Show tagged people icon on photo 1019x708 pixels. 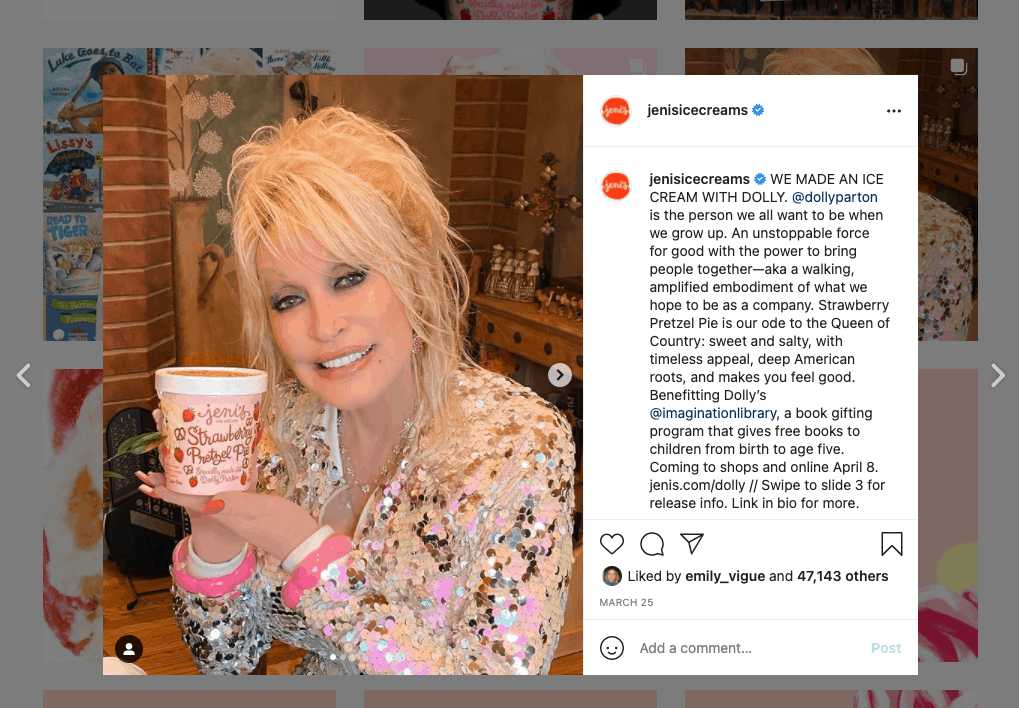(129, 648)
